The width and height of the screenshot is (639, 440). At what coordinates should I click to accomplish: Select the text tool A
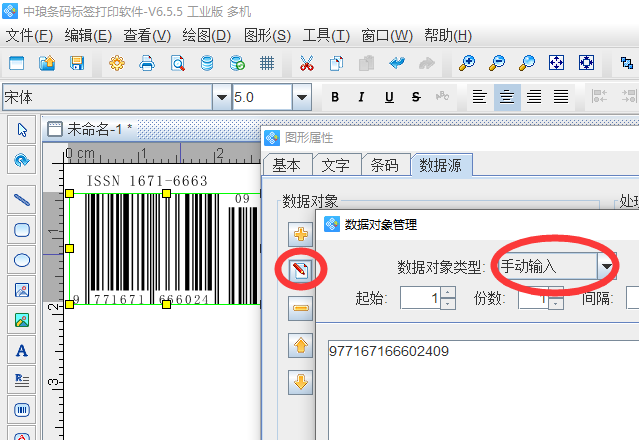(22, 350)
